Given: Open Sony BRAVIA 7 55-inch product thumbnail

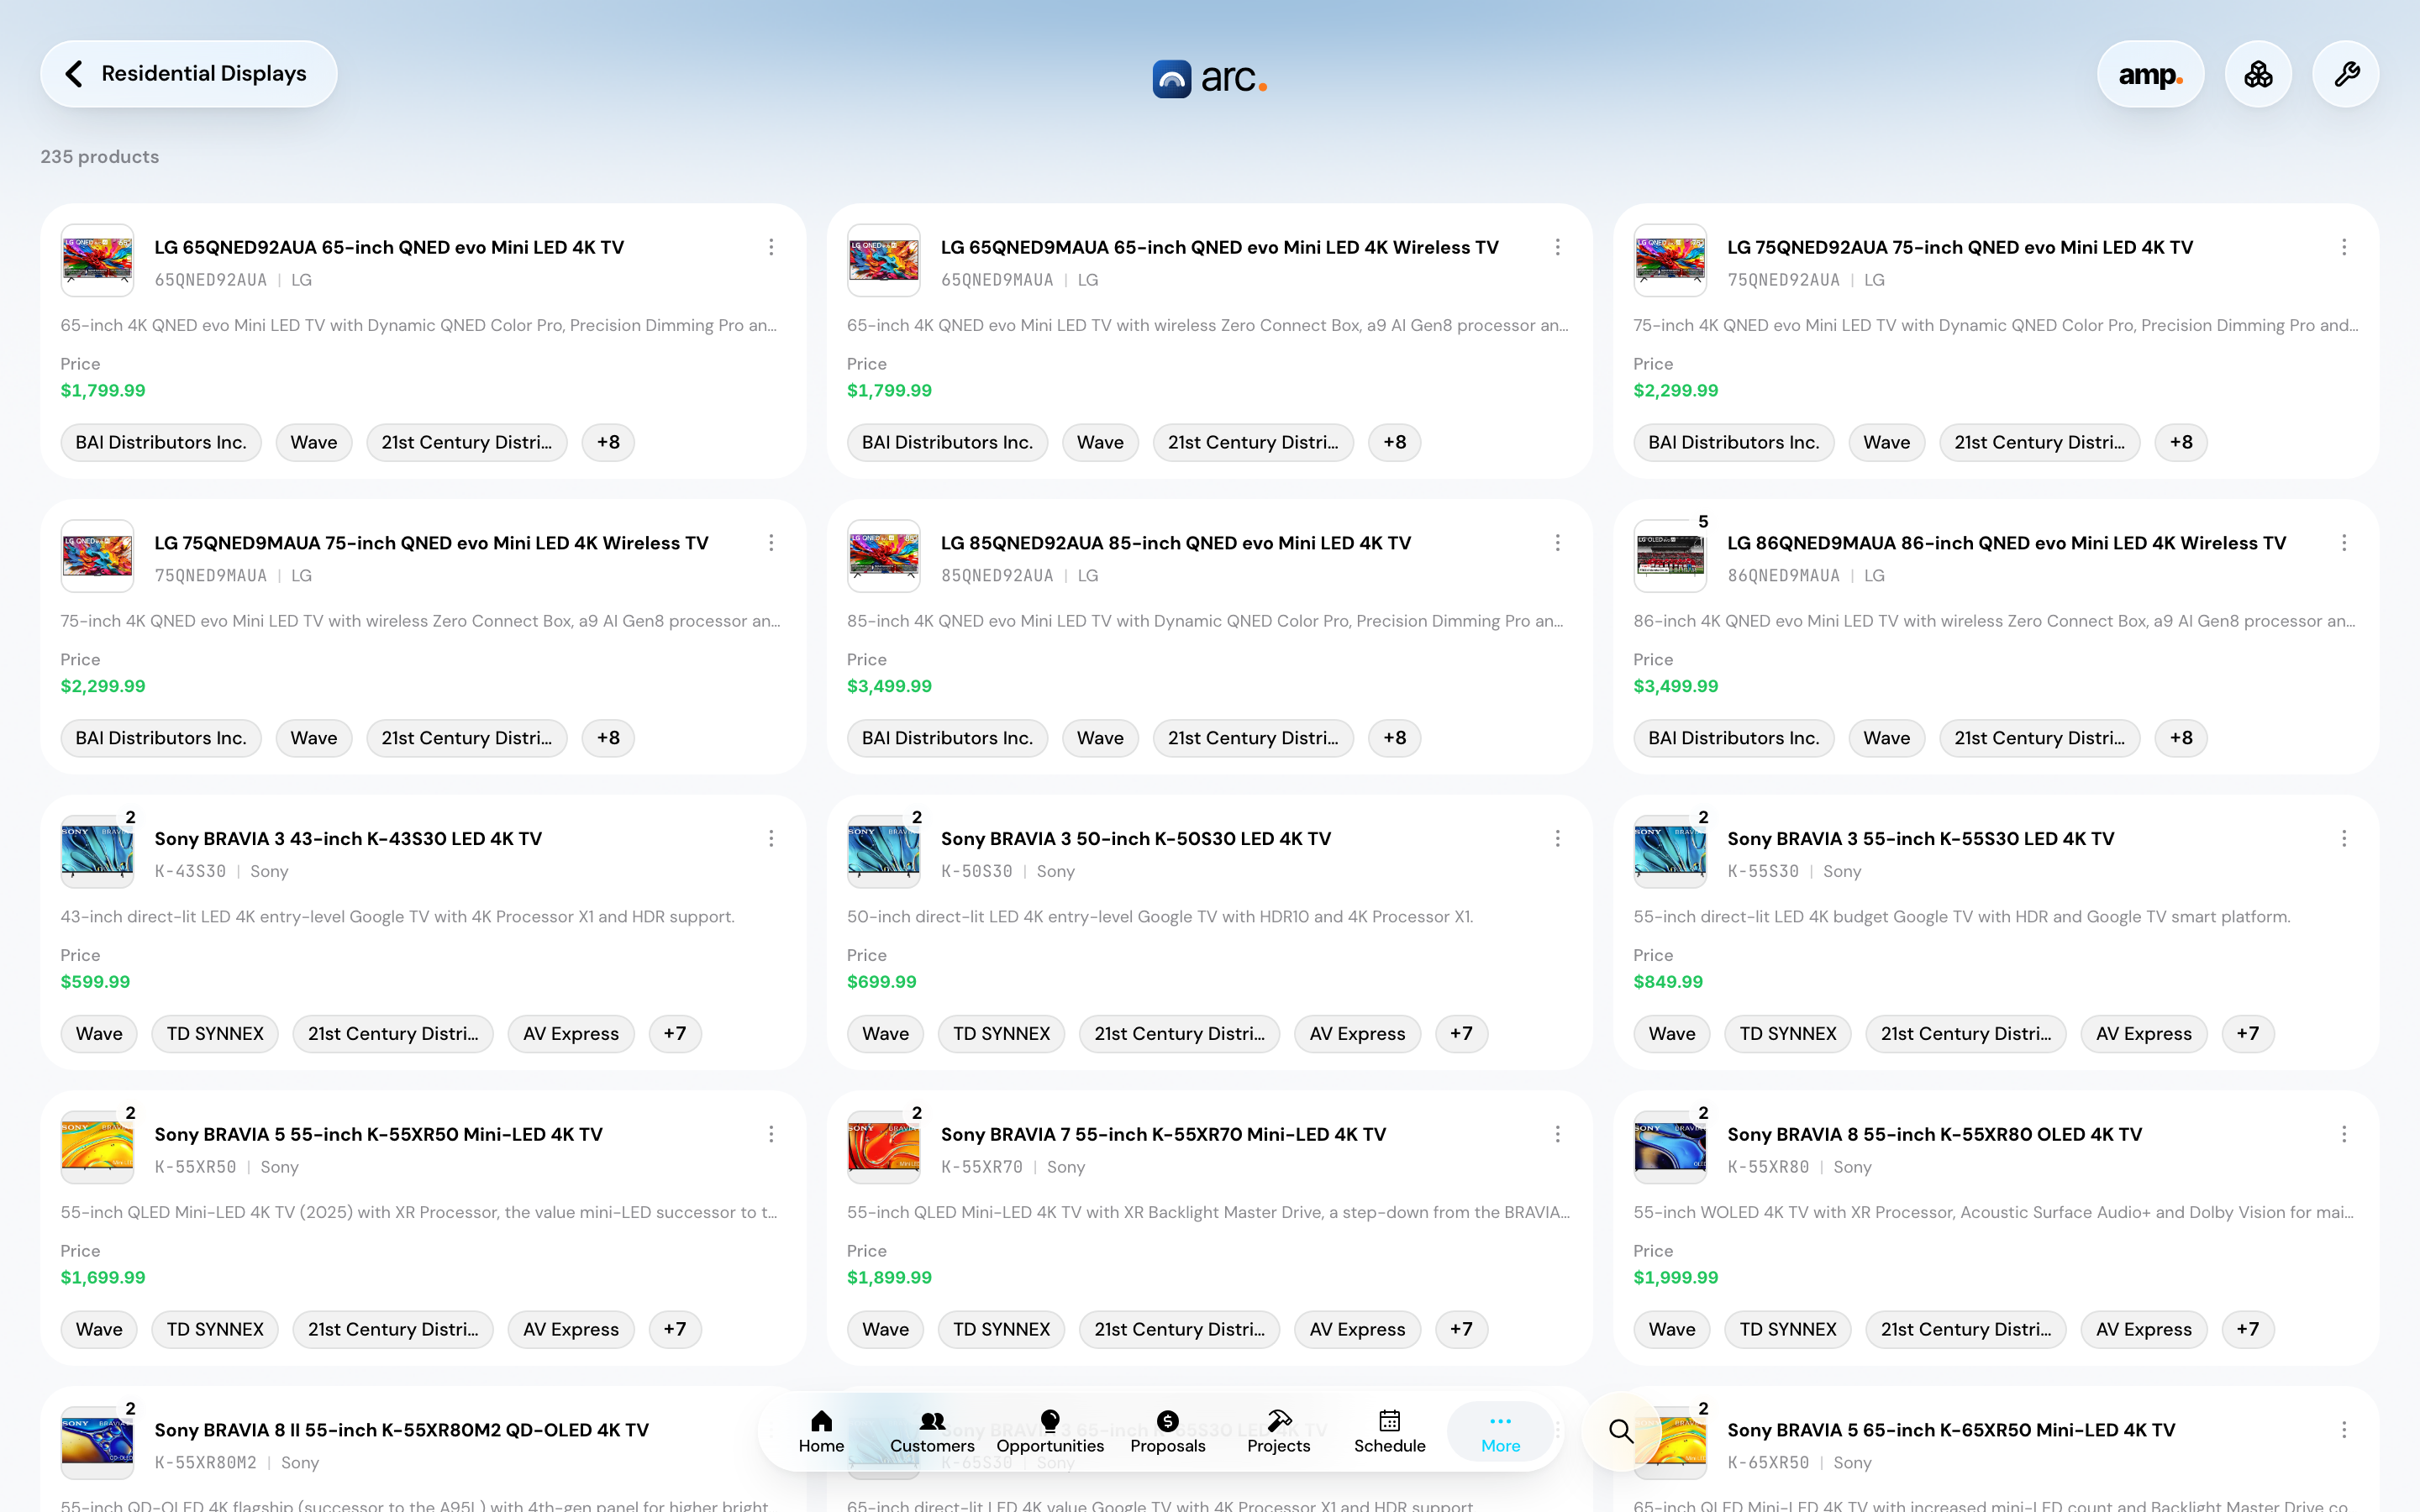Looking at the screenshot, I should 883,1147.
